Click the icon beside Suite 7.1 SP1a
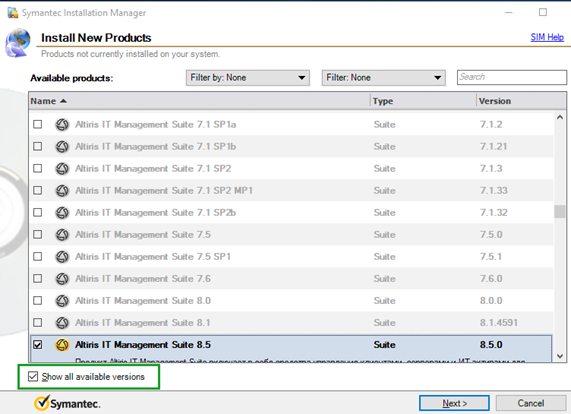The image size is (571, 414). click(62, 125)
